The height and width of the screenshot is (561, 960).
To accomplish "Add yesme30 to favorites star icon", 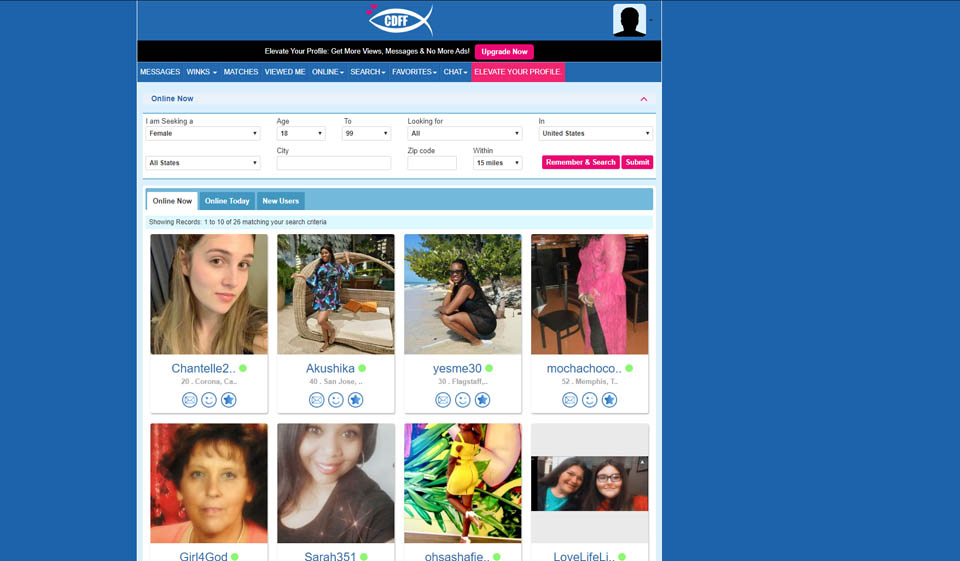I will tap(482, 400).
